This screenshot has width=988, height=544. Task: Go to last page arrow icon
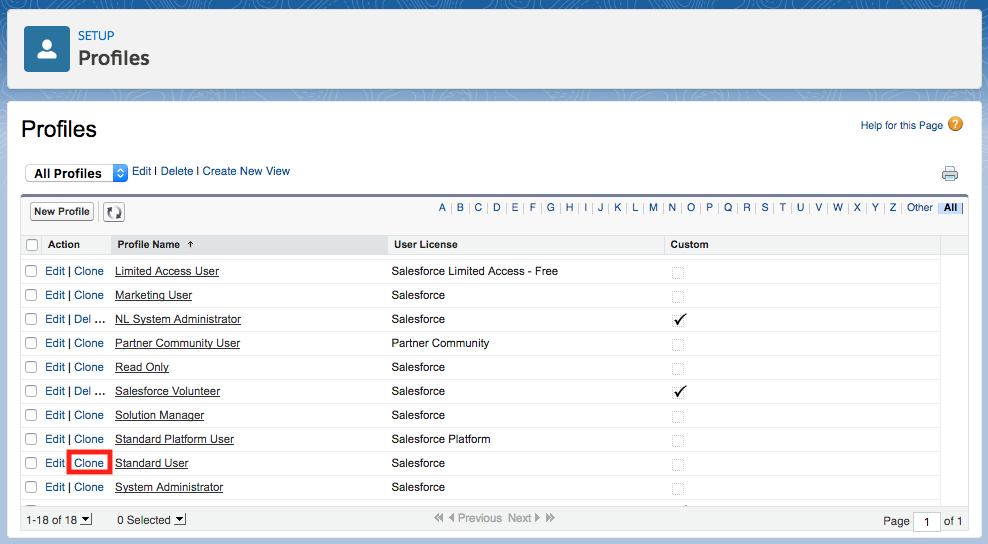(x=550, y=518)
